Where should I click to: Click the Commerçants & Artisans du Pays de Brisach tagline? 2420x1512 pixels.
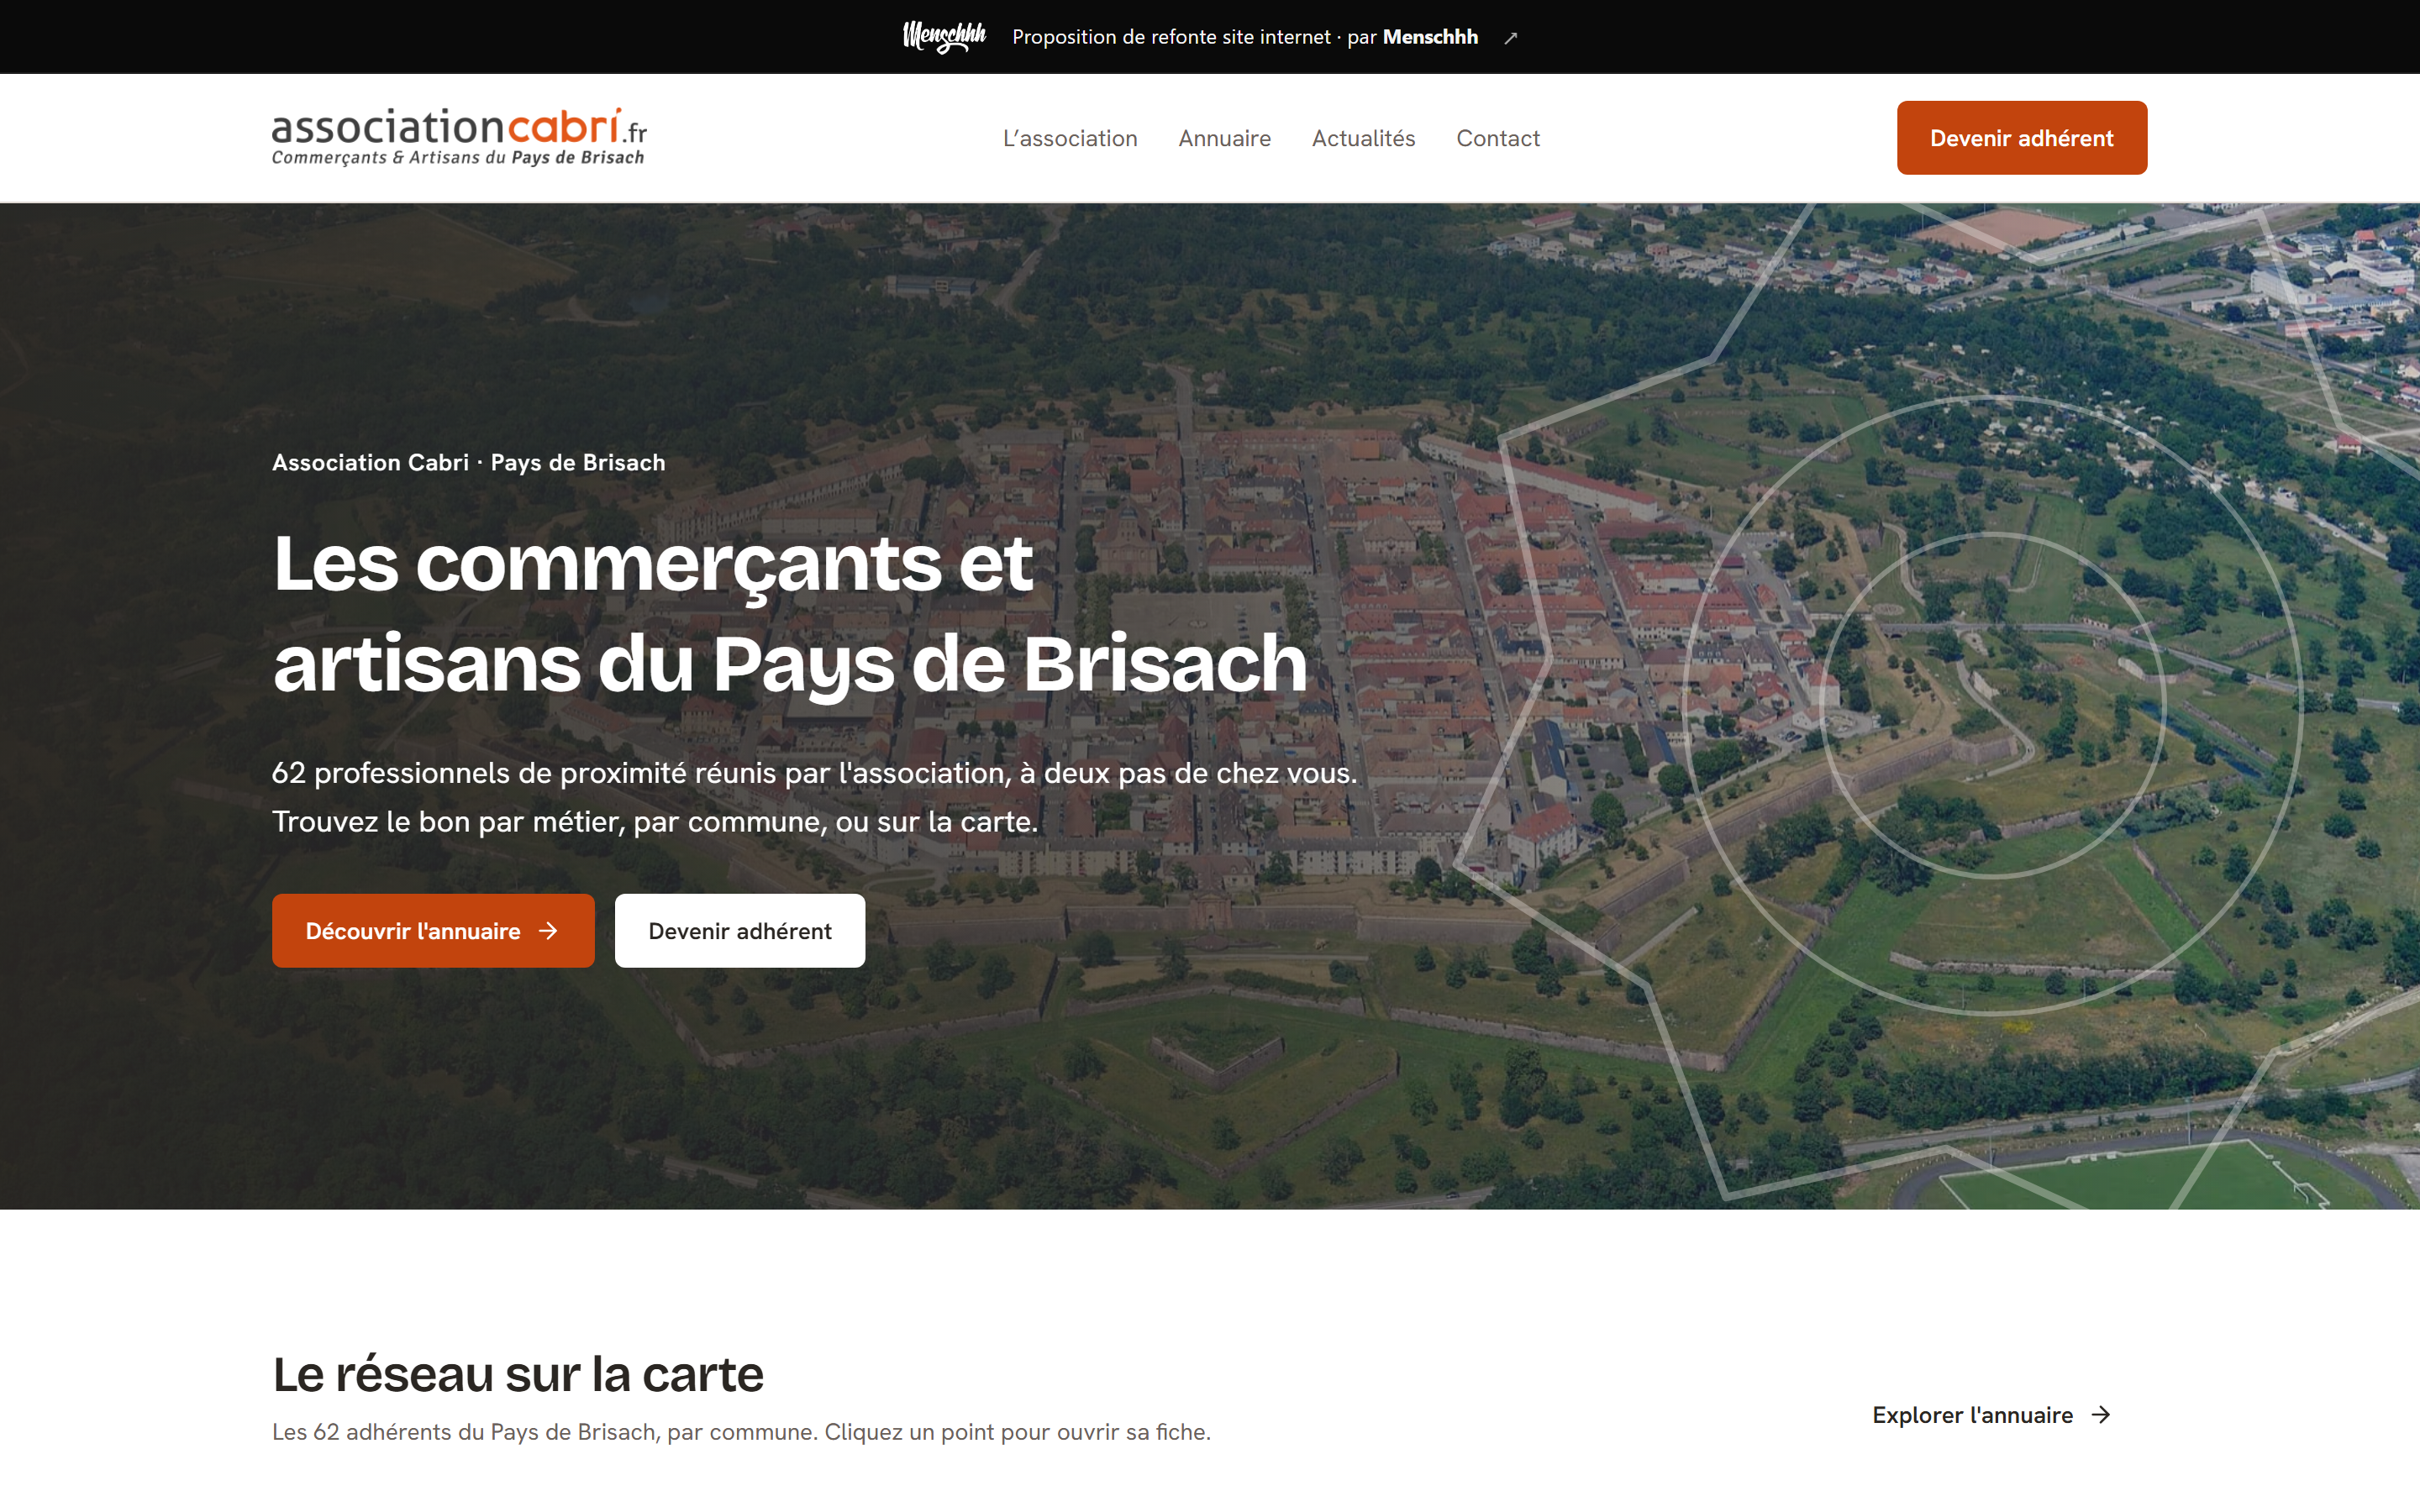pyautogui.click(x=458, y=158)
